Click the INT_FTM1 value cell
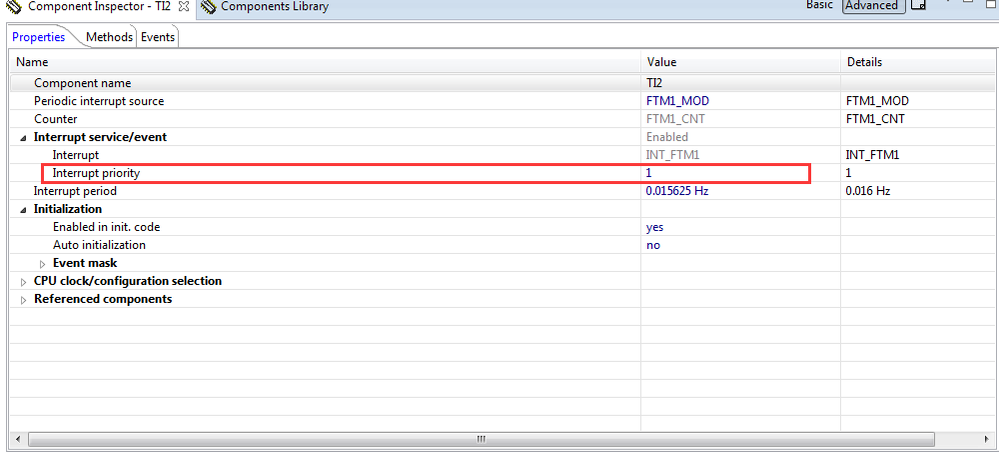 pos(740,155)
